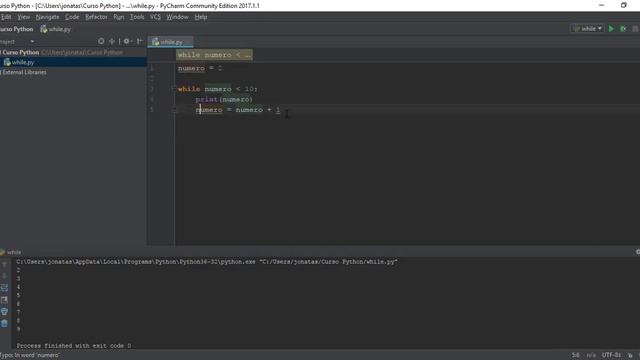This screenshot has height=360, width=640.
Task: Open the VCS menu
Action: [x=155, y=17]
